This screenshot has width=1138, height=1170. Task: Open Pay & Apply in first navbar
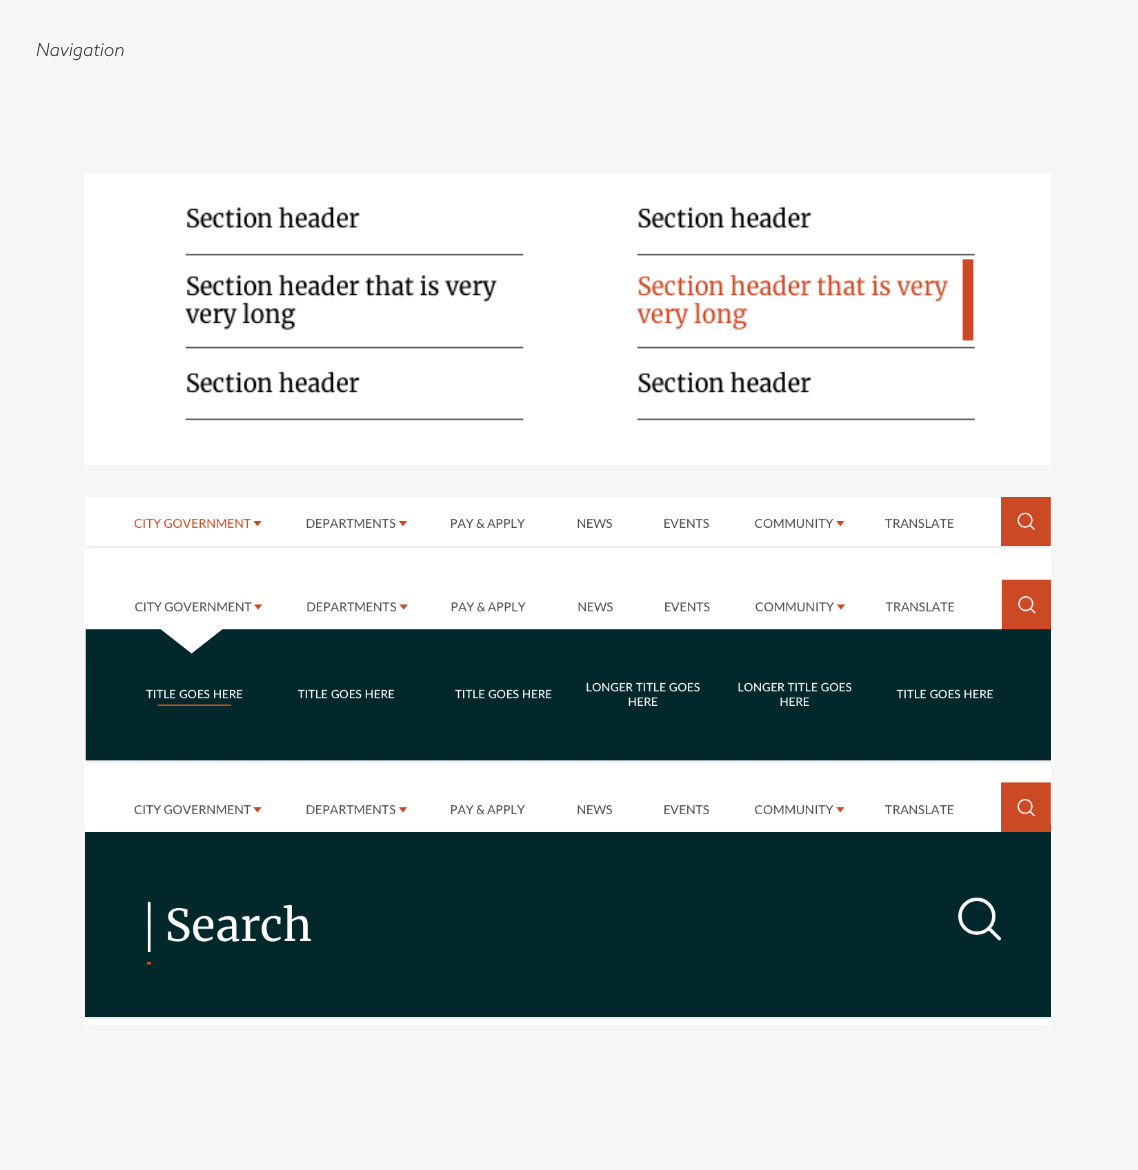pos(487,524)
